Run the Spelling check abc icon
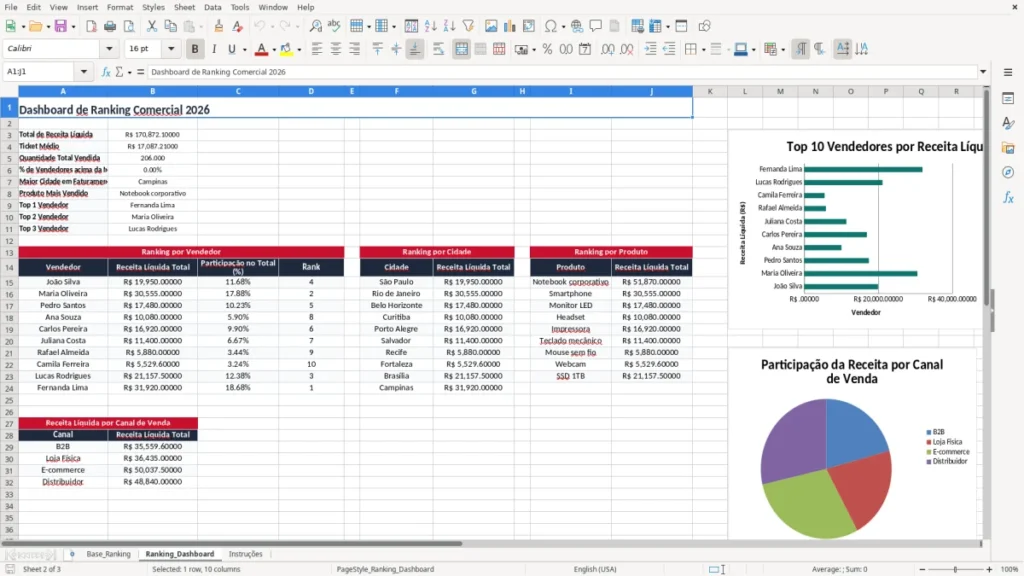The width and height of the screenshot is (1024, 576). [334, 26]
